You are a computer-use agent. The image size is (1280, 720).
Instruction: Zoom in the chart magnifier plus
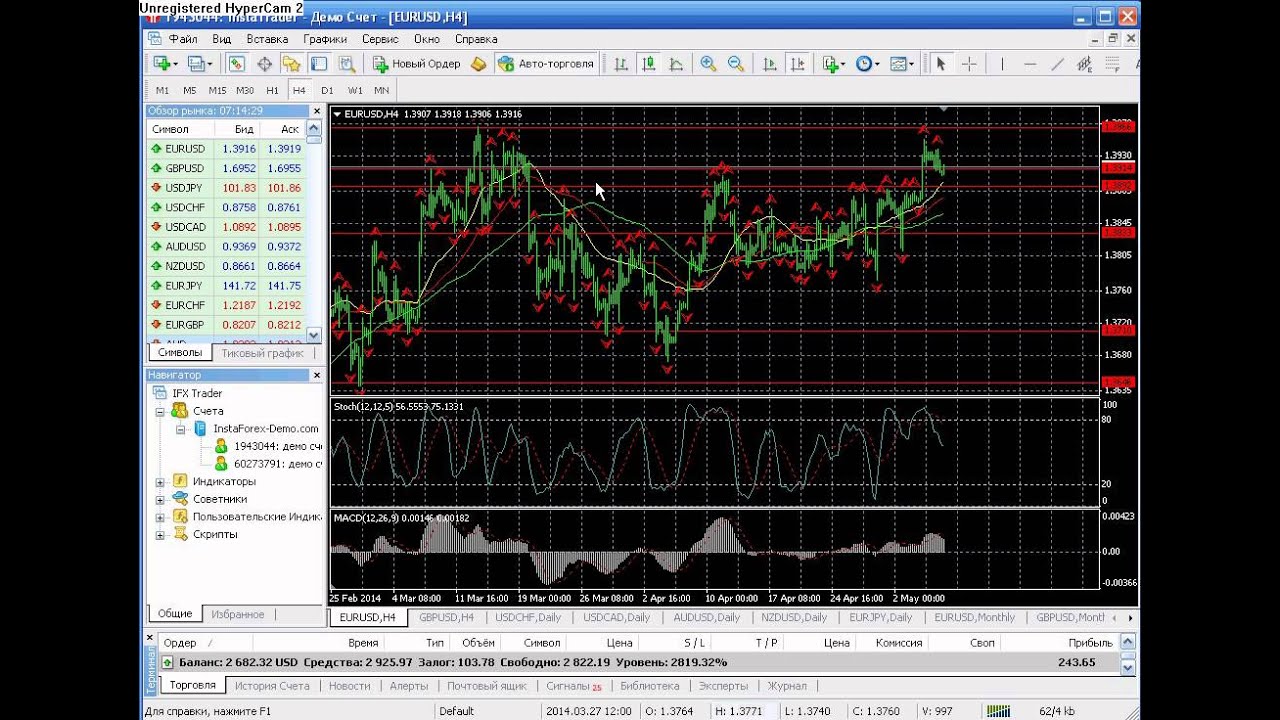[708, 63]
